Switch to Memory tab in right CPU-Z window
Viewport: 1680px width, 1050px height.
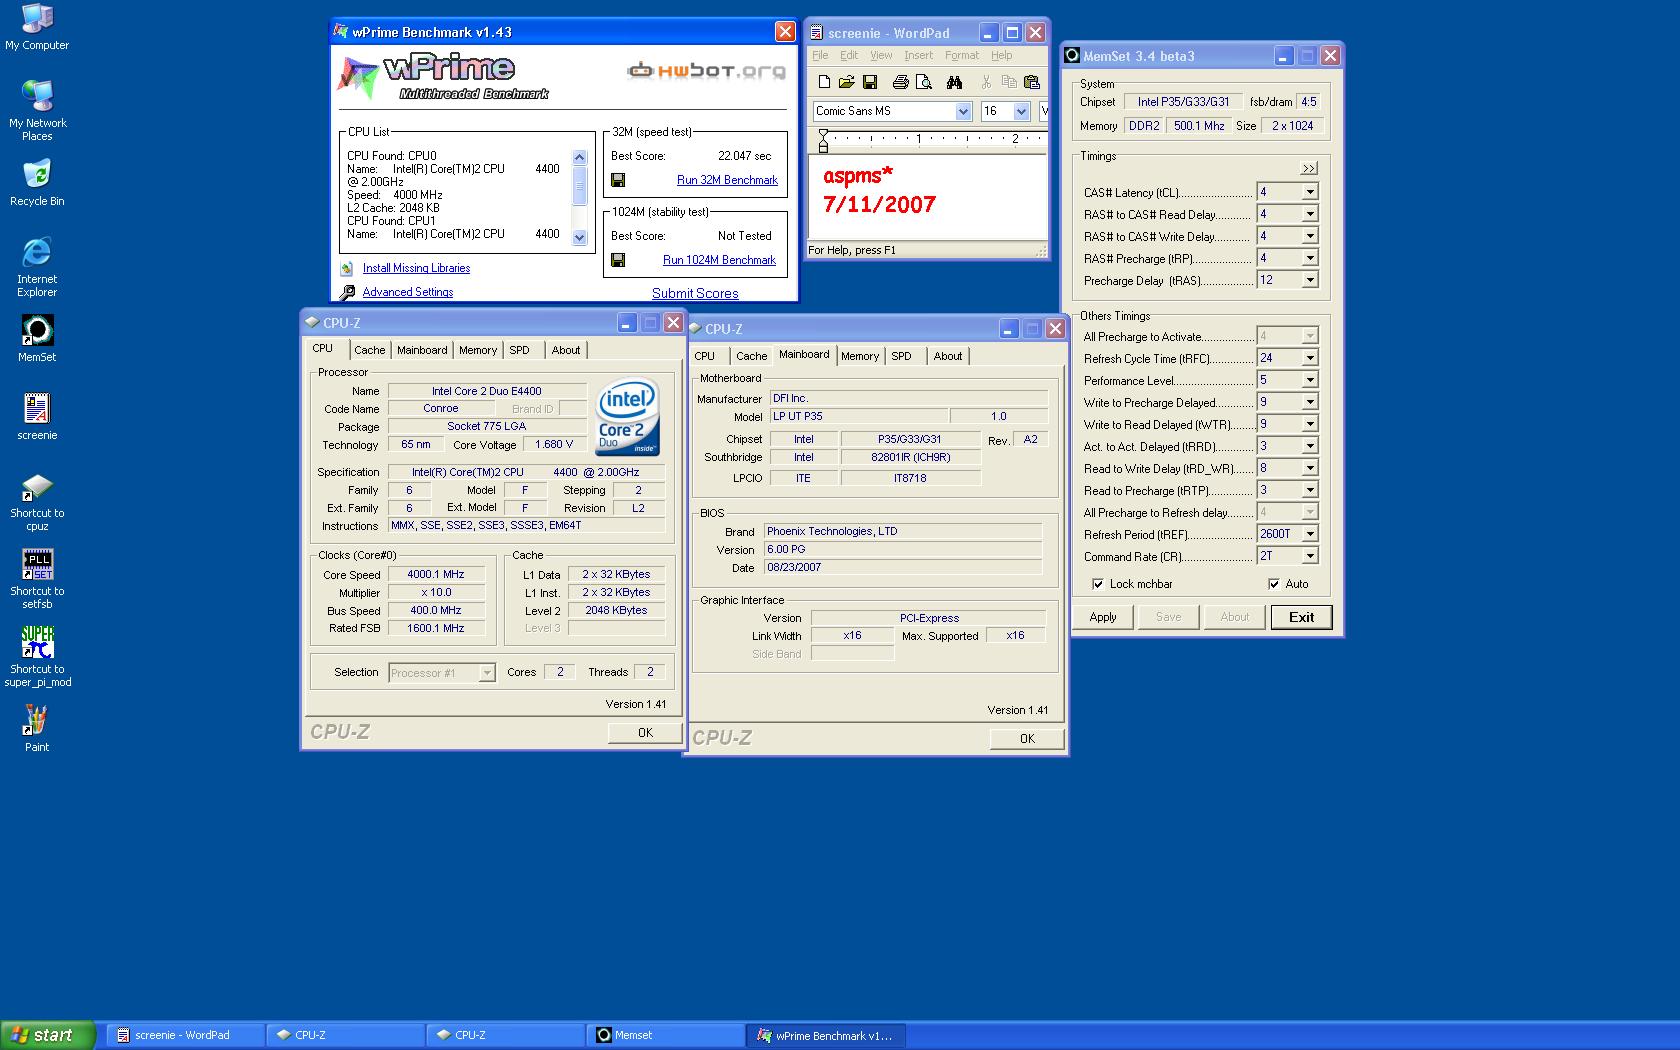point(860,356)
